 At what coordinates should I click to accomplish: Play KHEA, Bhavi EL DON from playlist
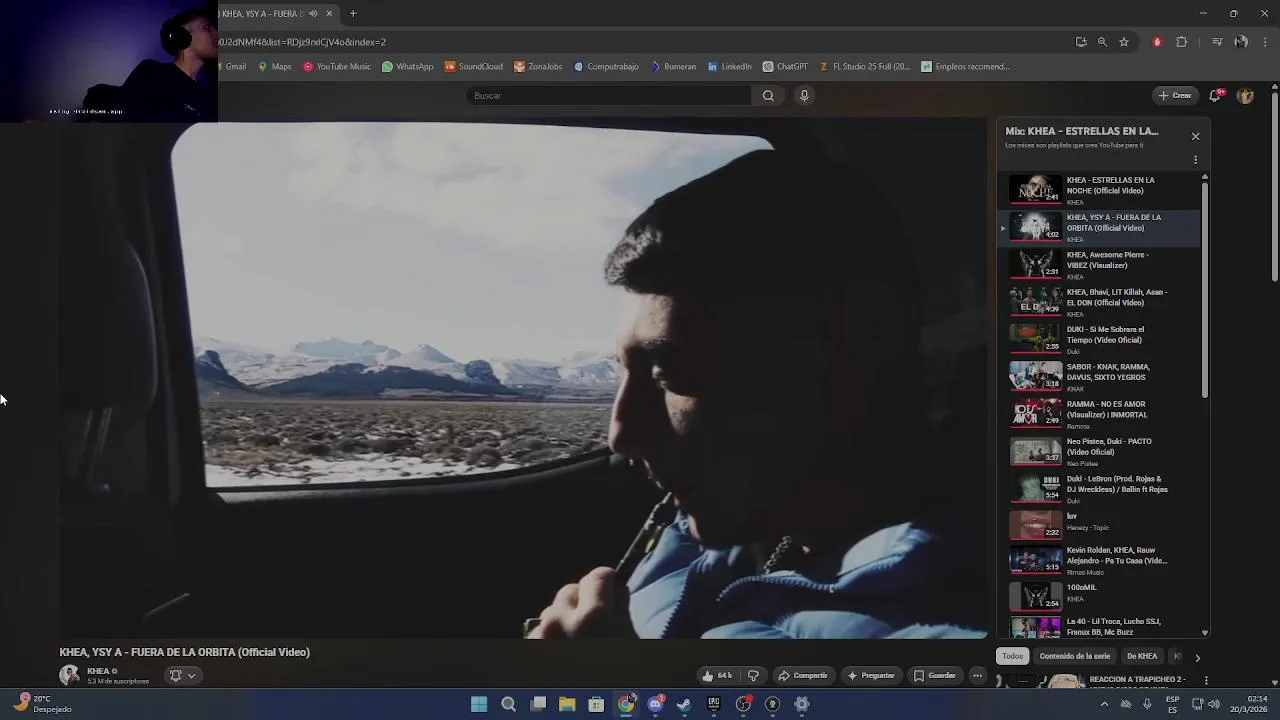tap(1100, 302)
